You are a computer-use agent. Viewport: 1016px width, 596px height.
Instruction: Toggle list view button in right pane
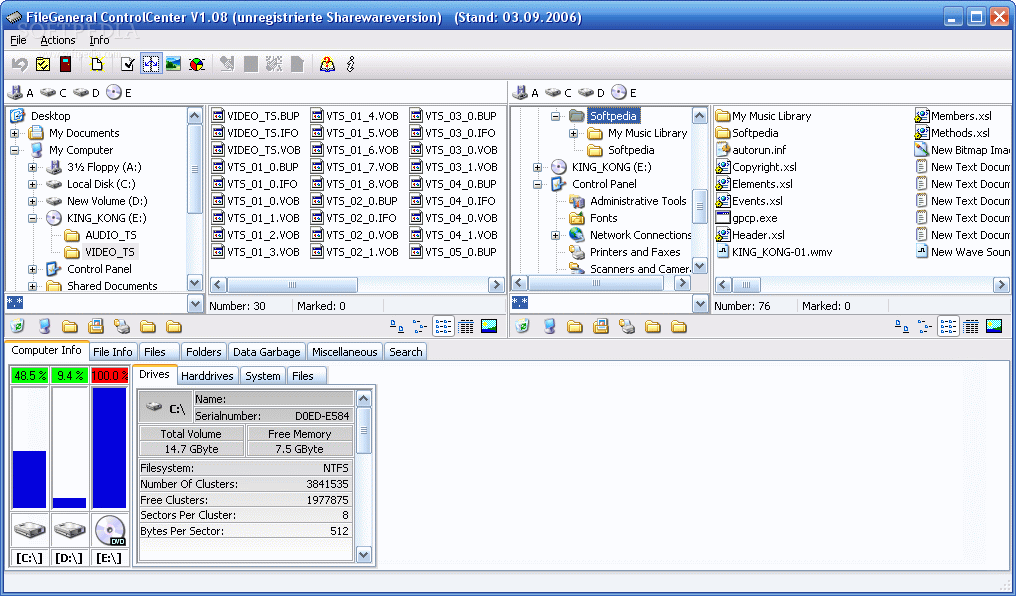(x=948, y=326)
